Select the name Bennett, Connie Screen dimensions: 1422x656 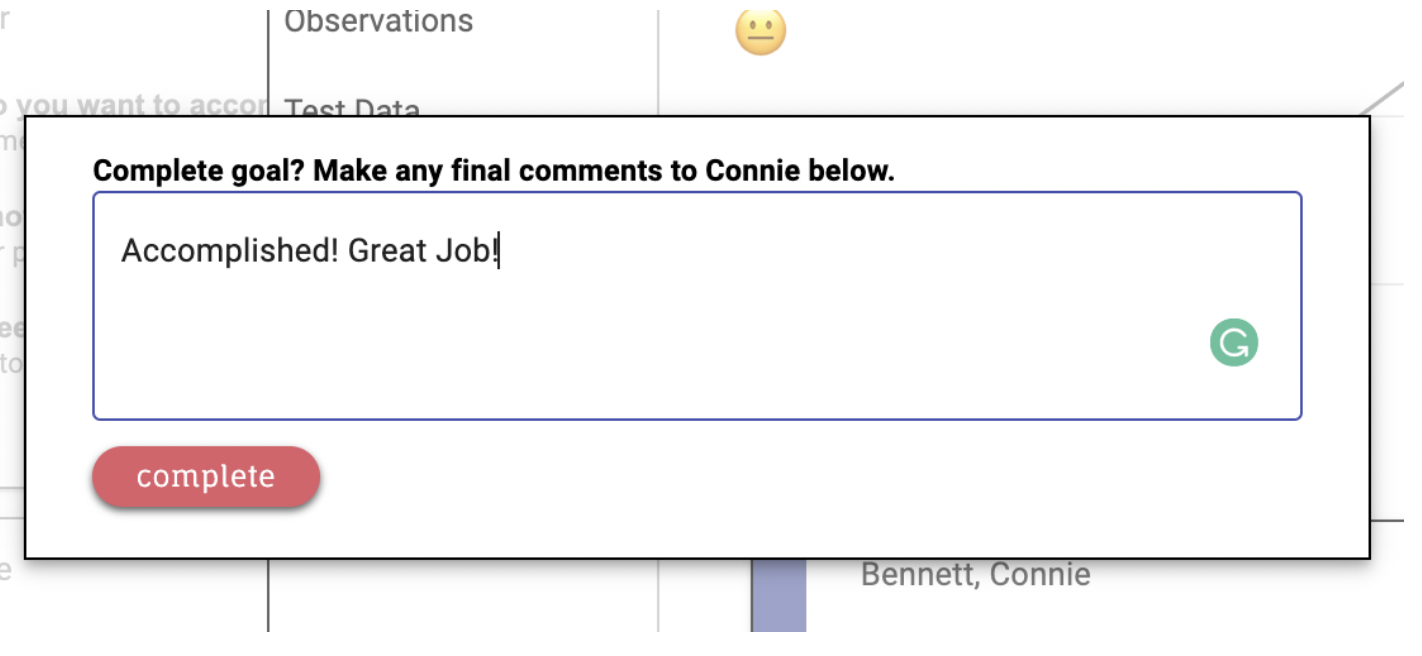coord(975,573)
